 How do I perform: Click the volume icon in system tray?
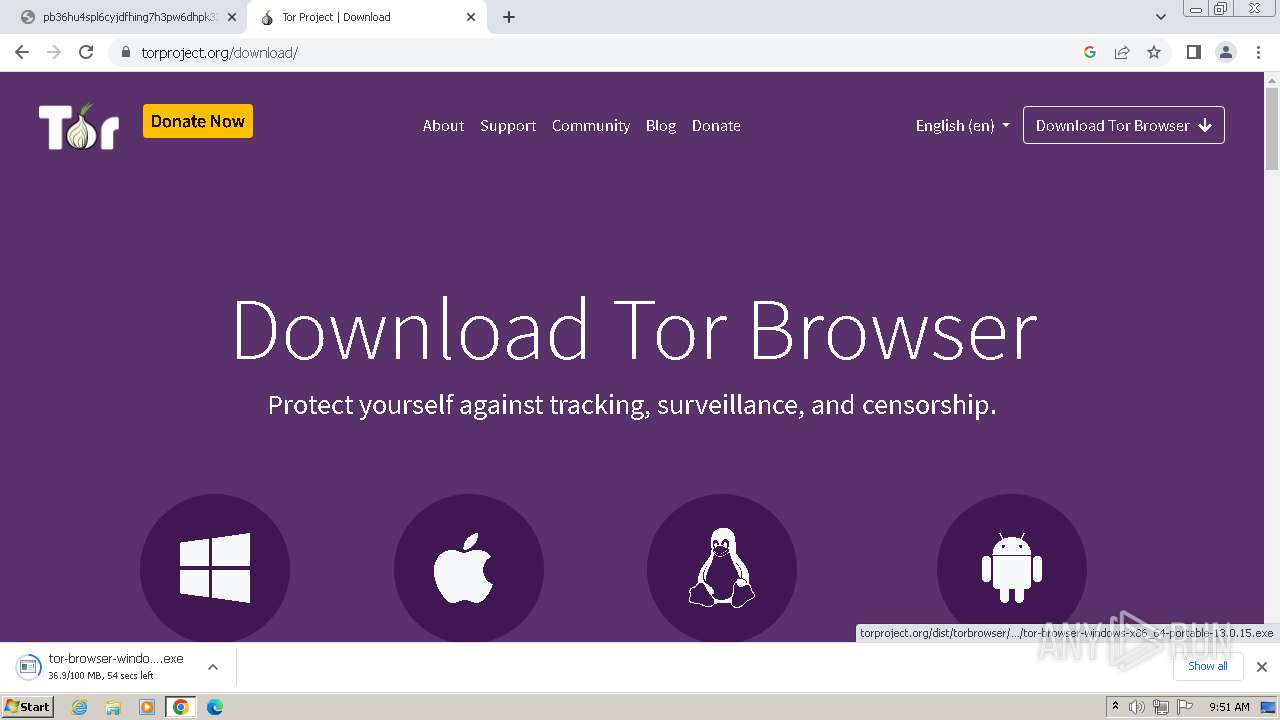(x=1137, y=707)
